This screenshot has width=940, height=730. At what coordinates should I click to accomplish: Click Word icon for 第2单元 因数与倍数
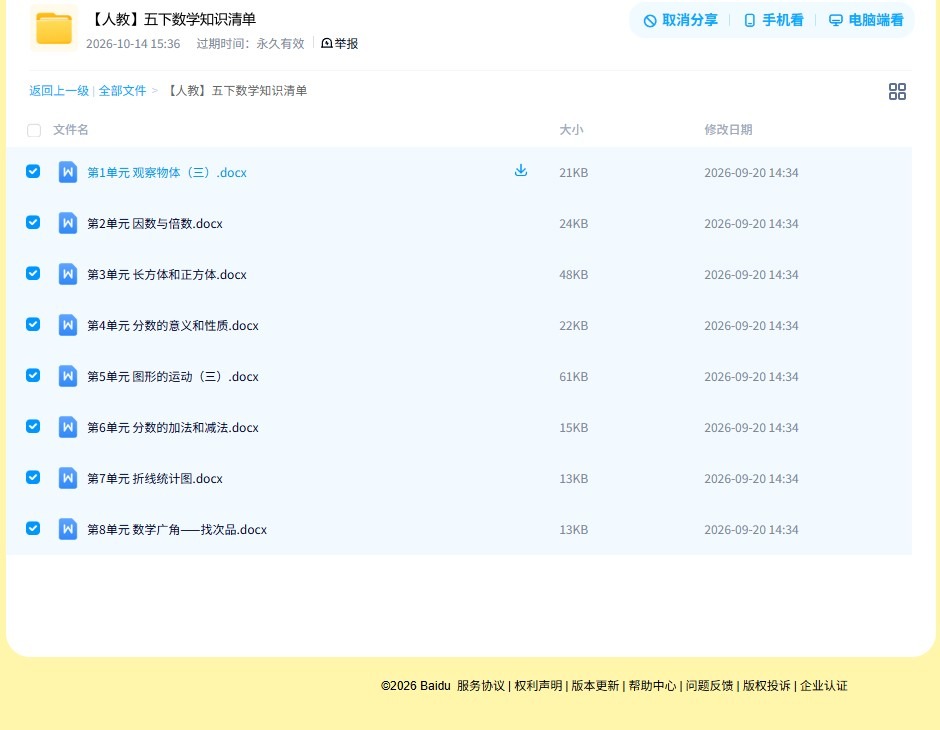68,223
